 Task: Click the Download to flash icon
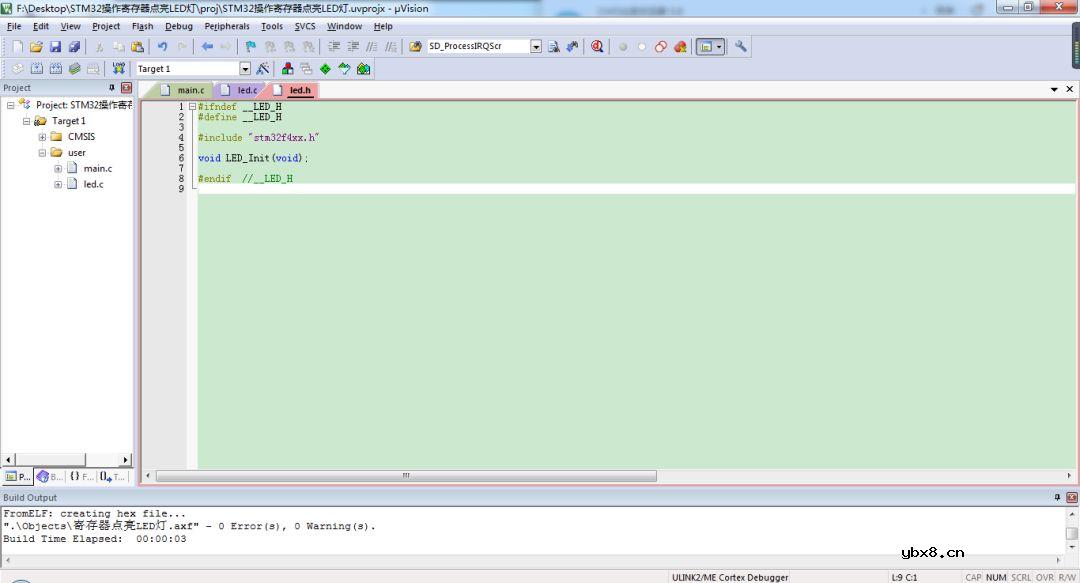coord(118,69)
